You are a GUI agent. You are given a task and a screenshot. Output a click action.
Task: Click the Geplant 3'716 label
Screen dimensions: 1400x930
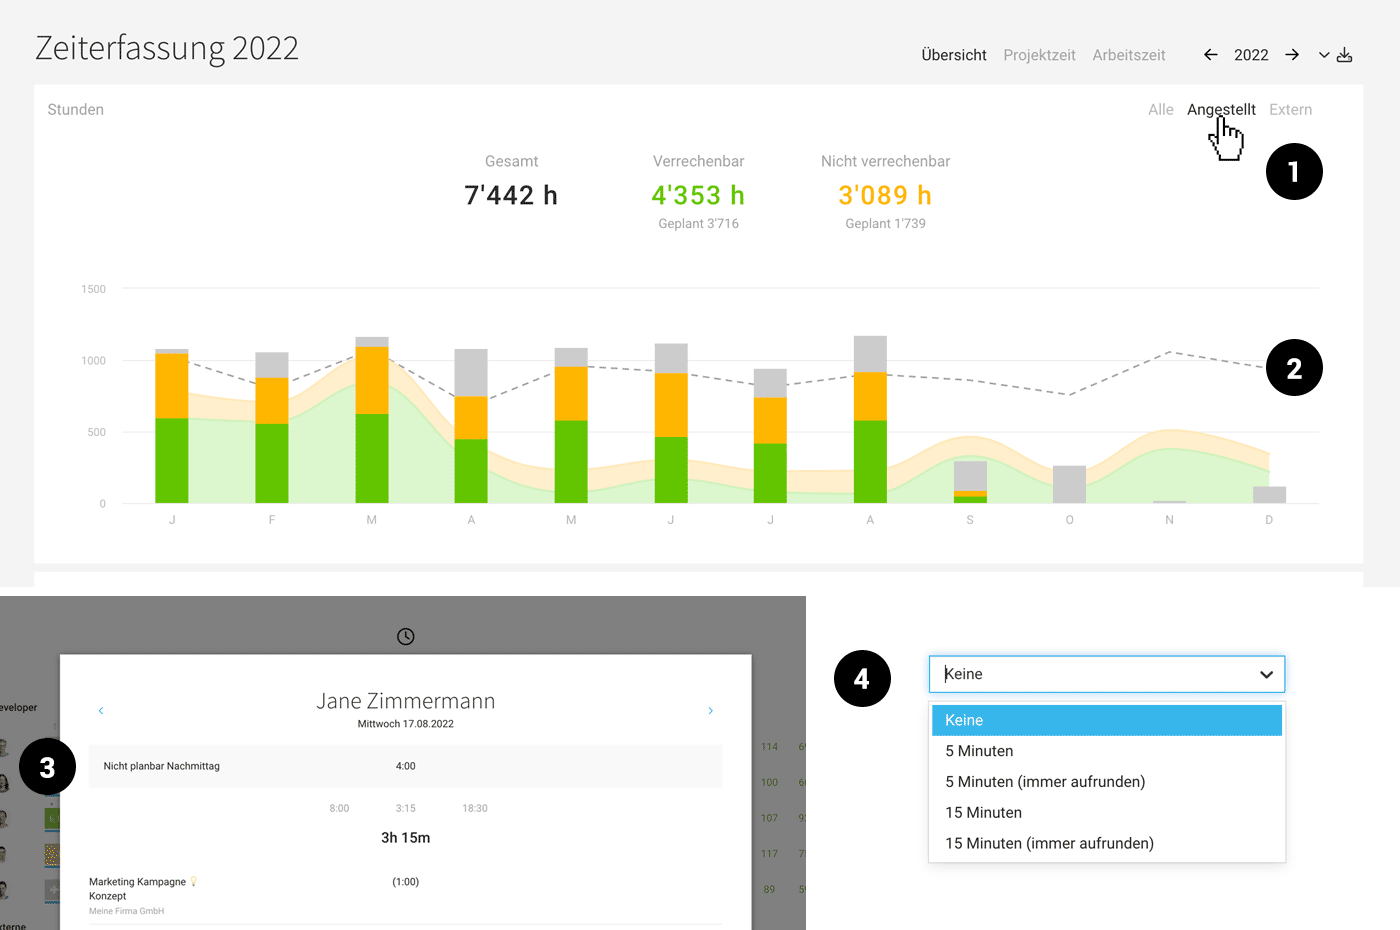(698, 224)
